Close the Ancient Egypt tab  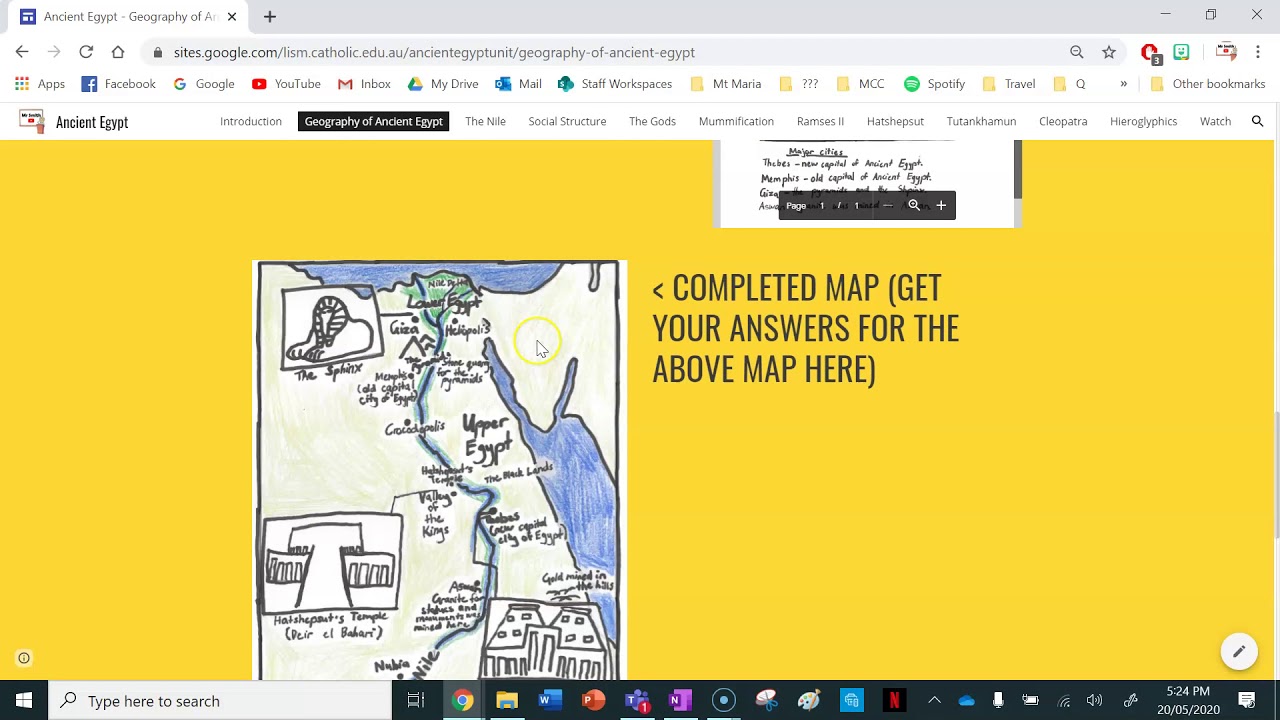tap(232, 16)
